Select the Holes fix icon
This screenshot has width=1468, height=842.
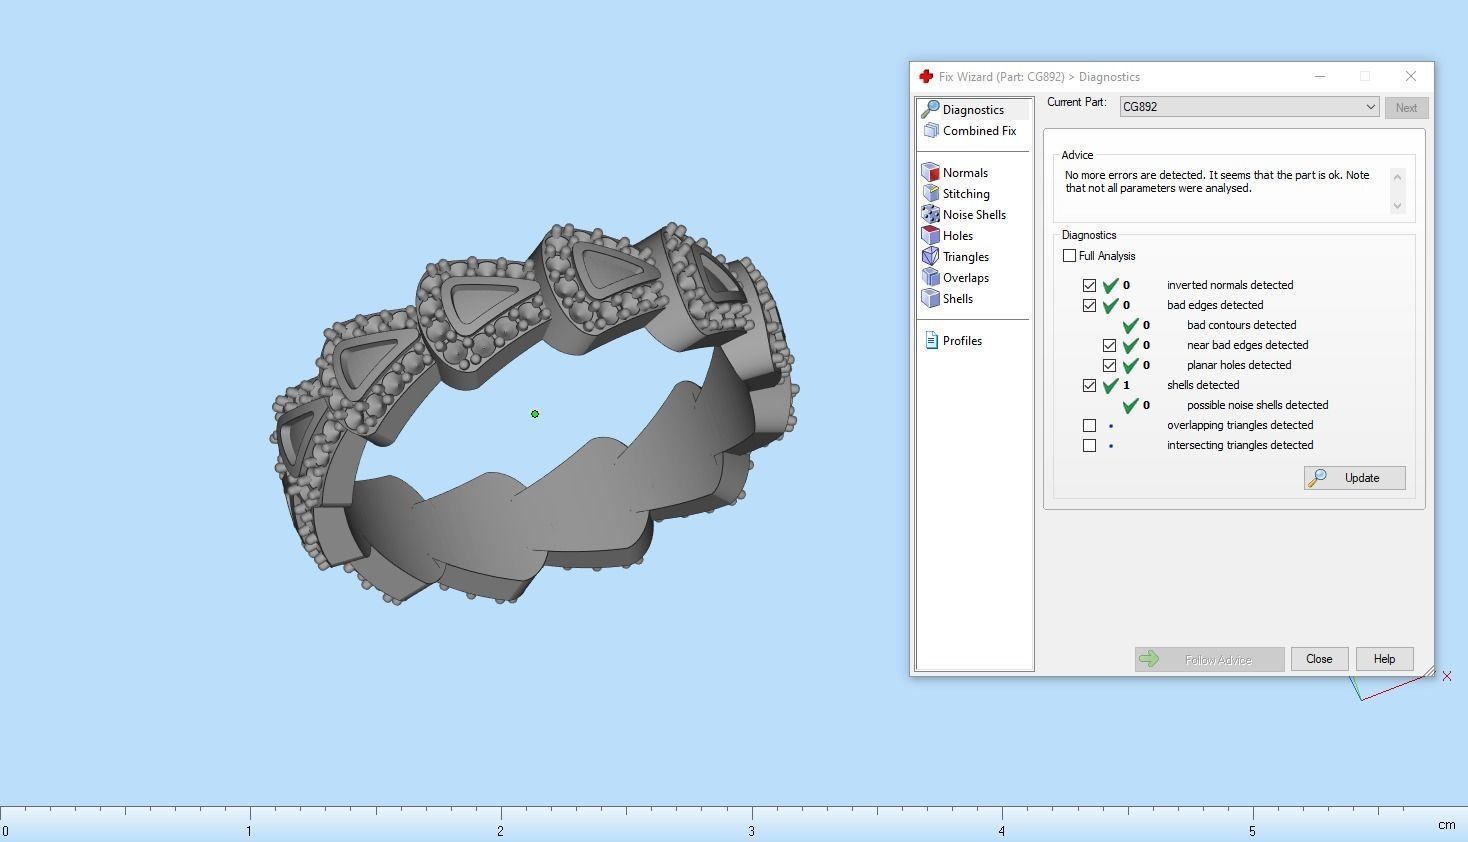pos(931,236)
